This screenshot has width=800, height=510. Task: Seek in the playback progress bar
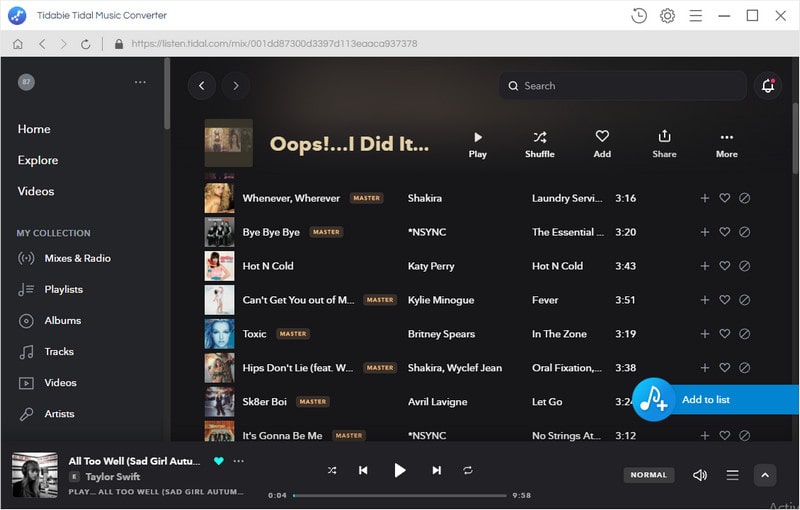(x=400, y=495)
